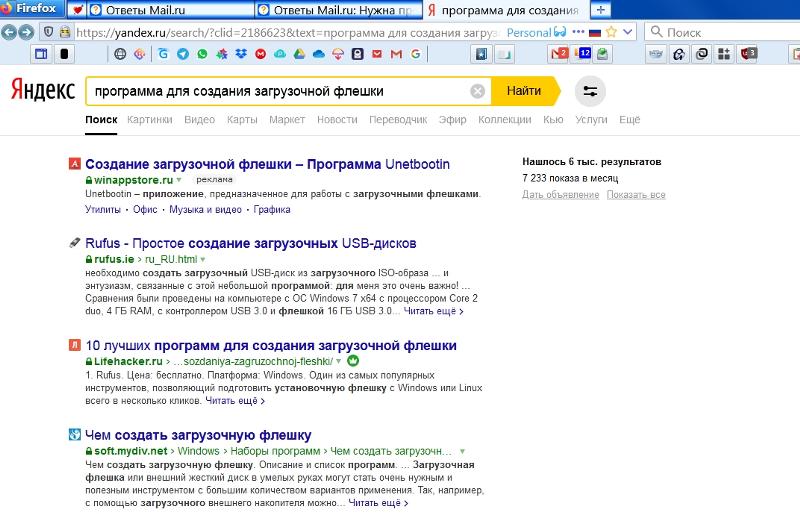
Task: Click the sidebar panel toolbar icon
Action: point(41,54)
